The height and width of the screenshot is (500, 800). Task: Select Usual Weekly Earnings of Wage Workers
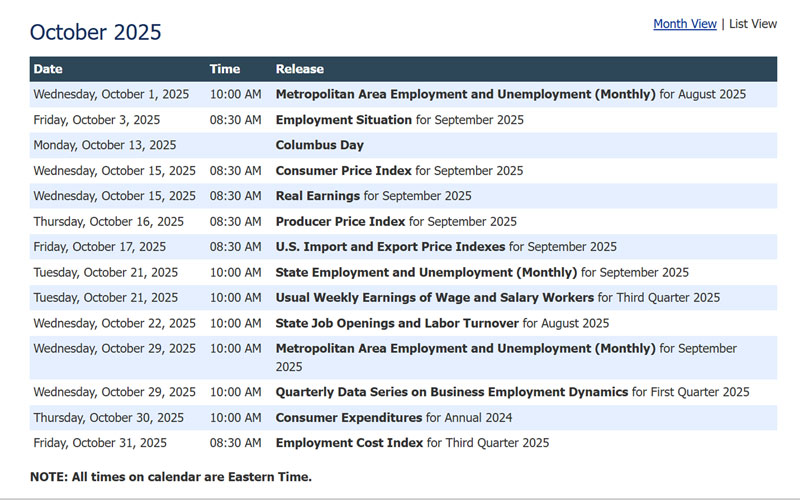[x=434, y=298]
